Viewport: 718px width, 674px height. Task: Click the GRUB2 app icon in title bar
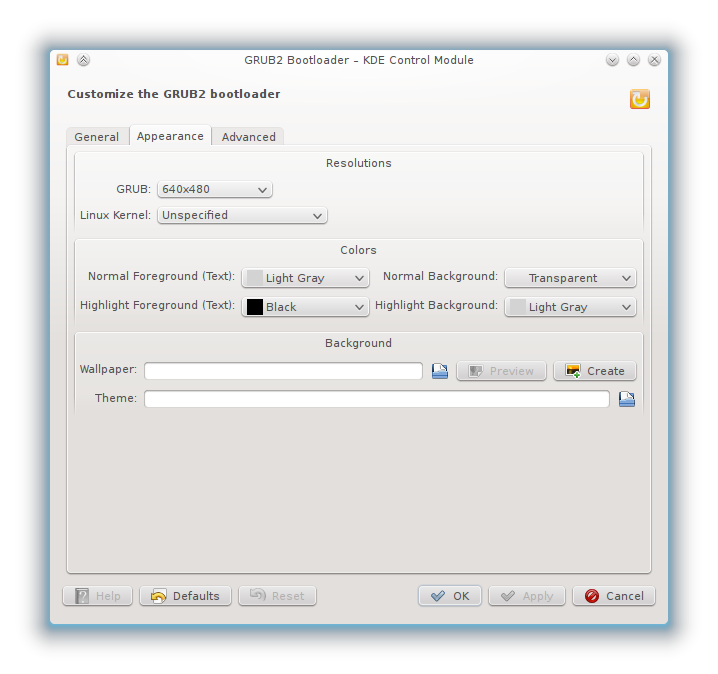pyautogui.click(x=62, y=60)
